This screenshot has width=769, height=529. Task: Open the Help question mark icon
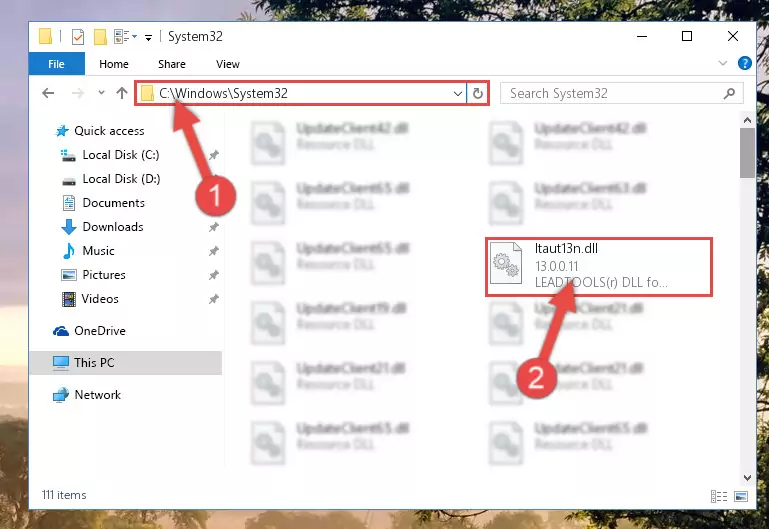click(x=744, y=63)
